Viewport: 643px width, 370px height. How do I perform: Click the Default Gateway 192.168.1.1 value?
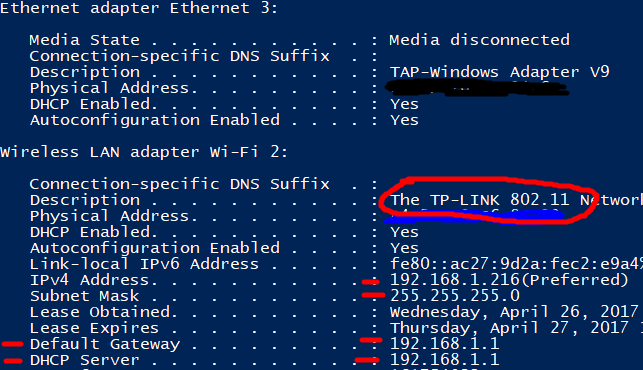(x=445, y=344)
